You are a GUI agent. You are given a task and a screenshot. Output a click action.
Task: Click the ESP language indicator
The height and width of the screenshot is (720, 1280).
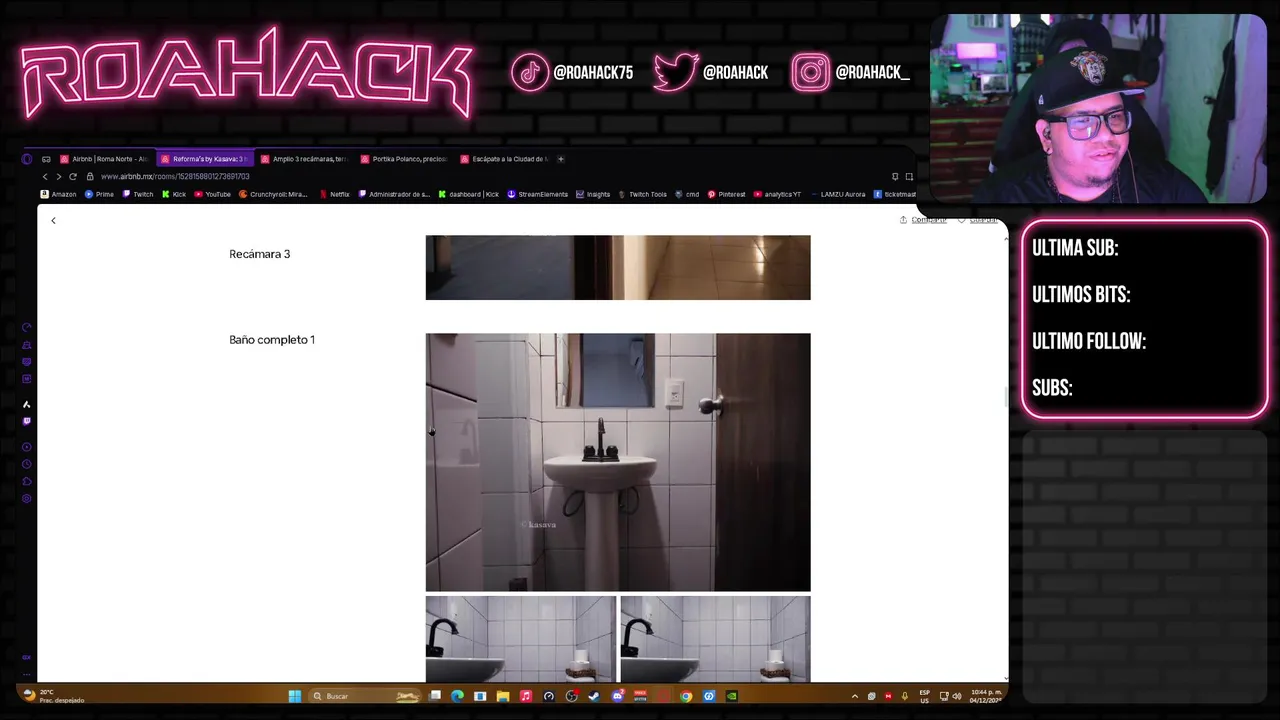point(924,696)
